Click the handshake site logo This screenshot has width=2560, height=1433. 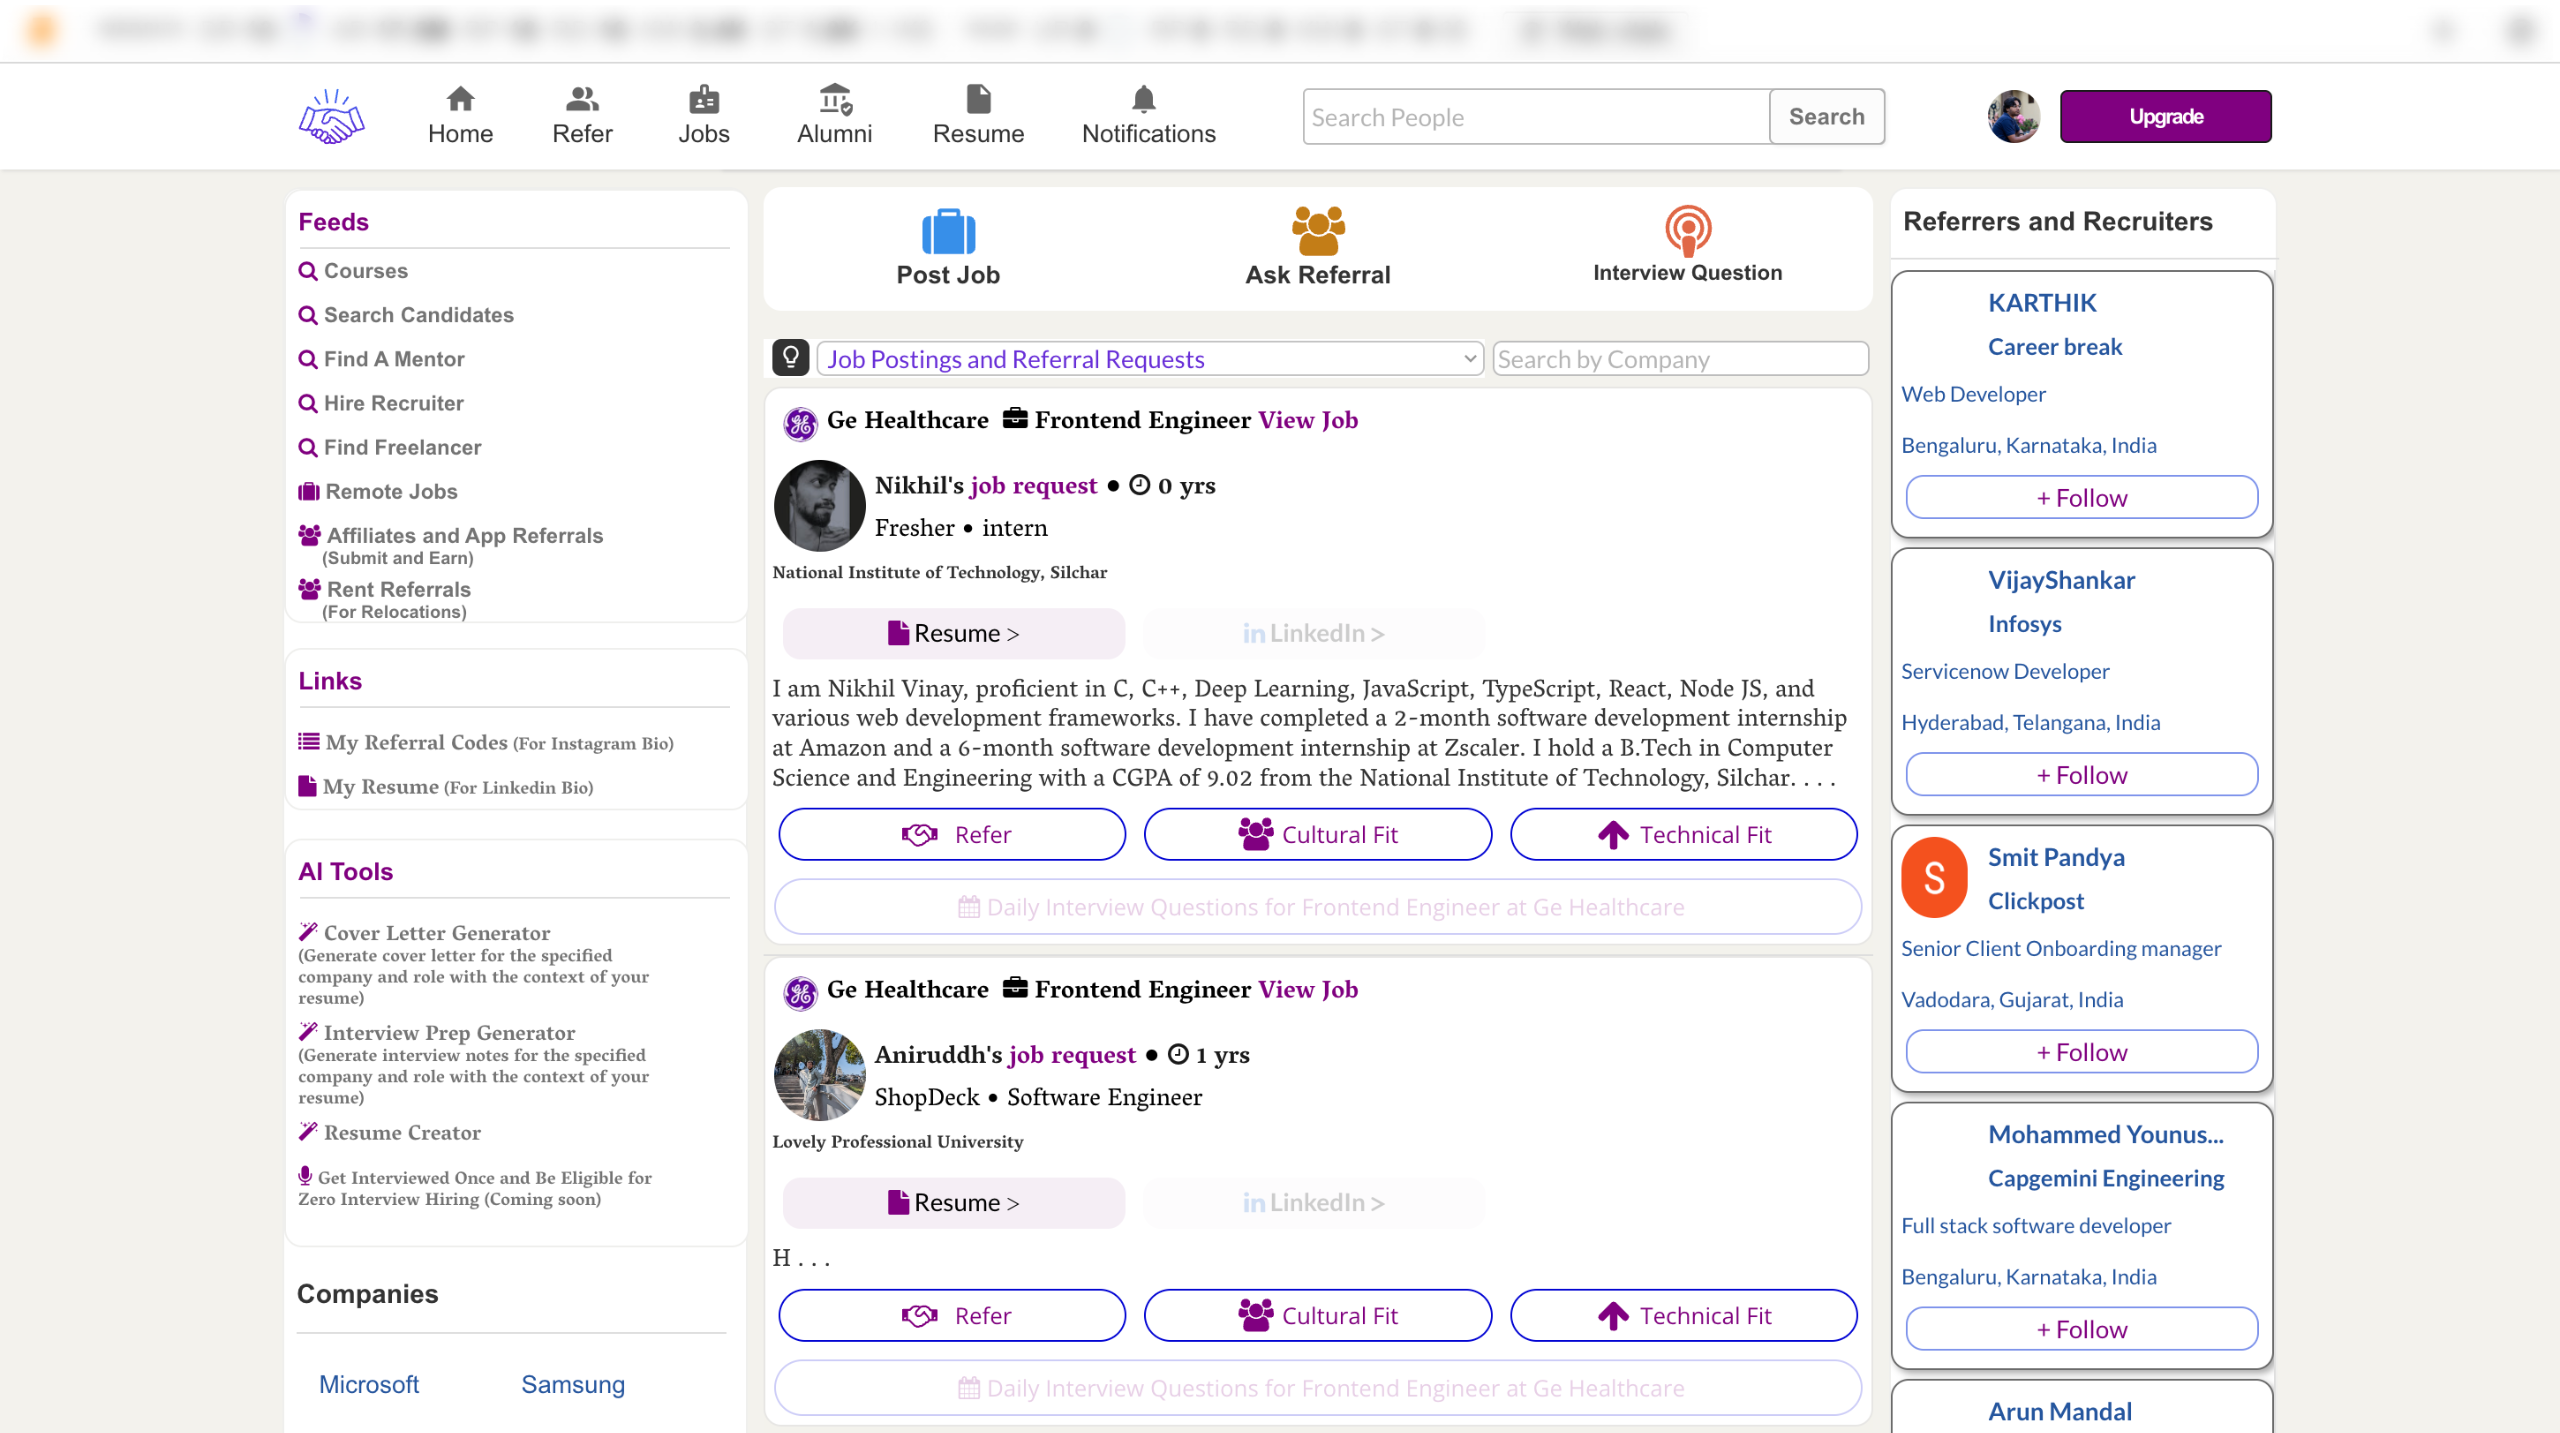tap(331, 117)
